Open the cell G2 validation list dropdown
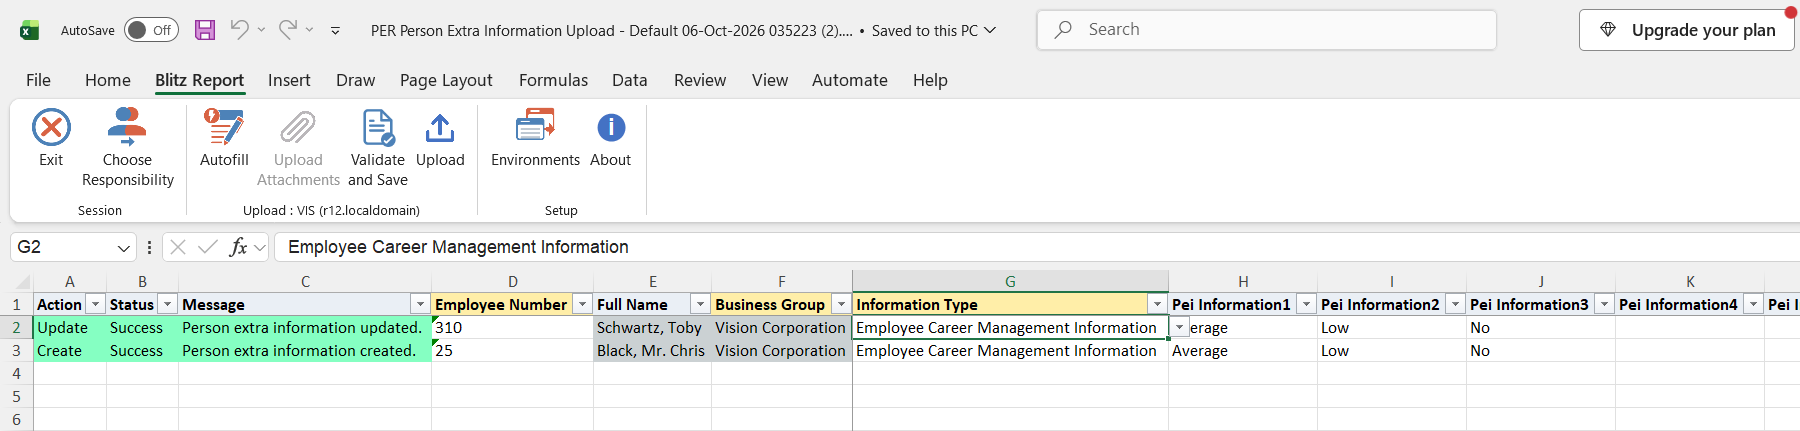This screenshot has width=1800, height=431. click(1180, 328)
